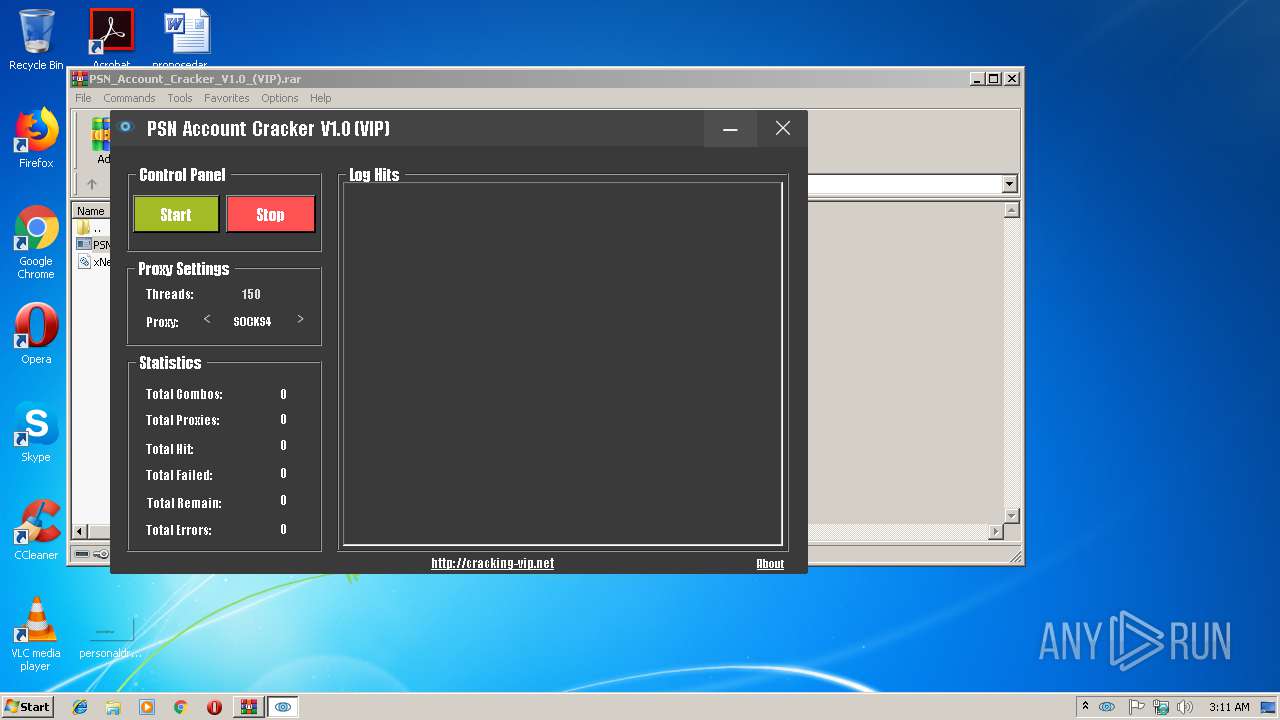Screen dimensions: 1280x720
Task: Launch the Acrobat desktop shortcut
Action: (x=111, y=38)
